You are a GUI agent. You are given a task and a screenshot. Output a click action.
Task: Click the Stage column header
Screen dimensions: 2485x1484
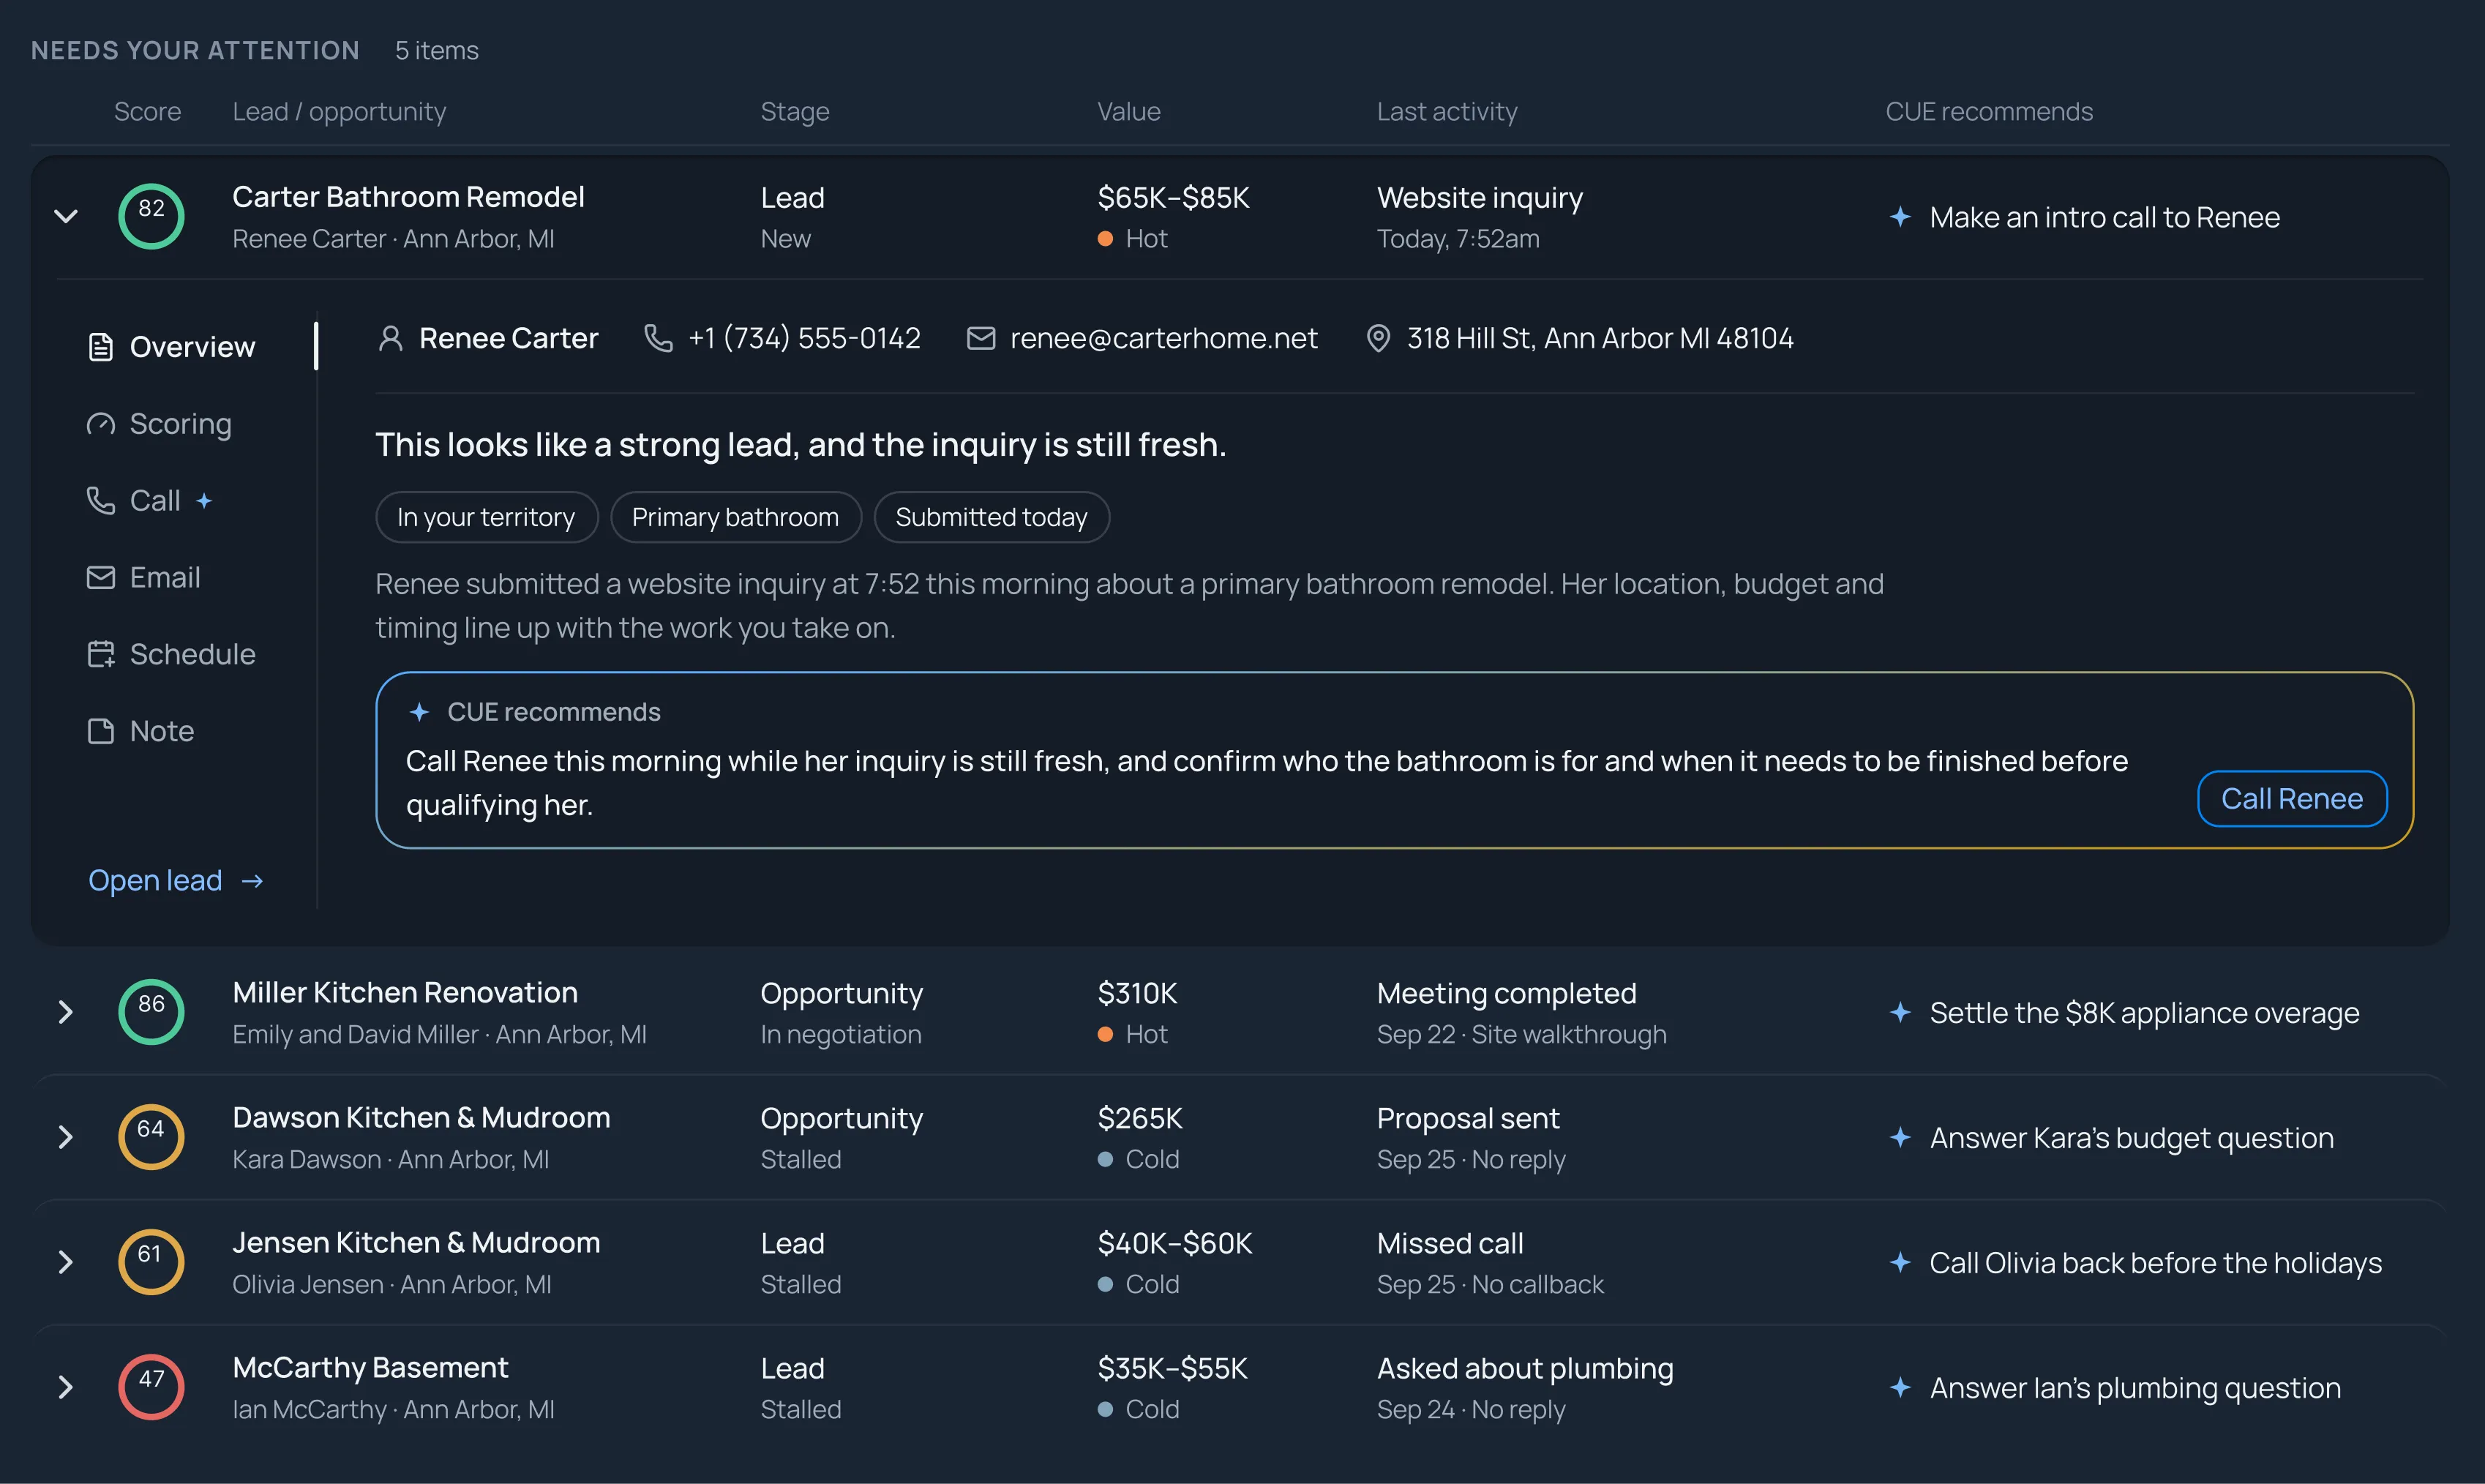pos(795,112)
